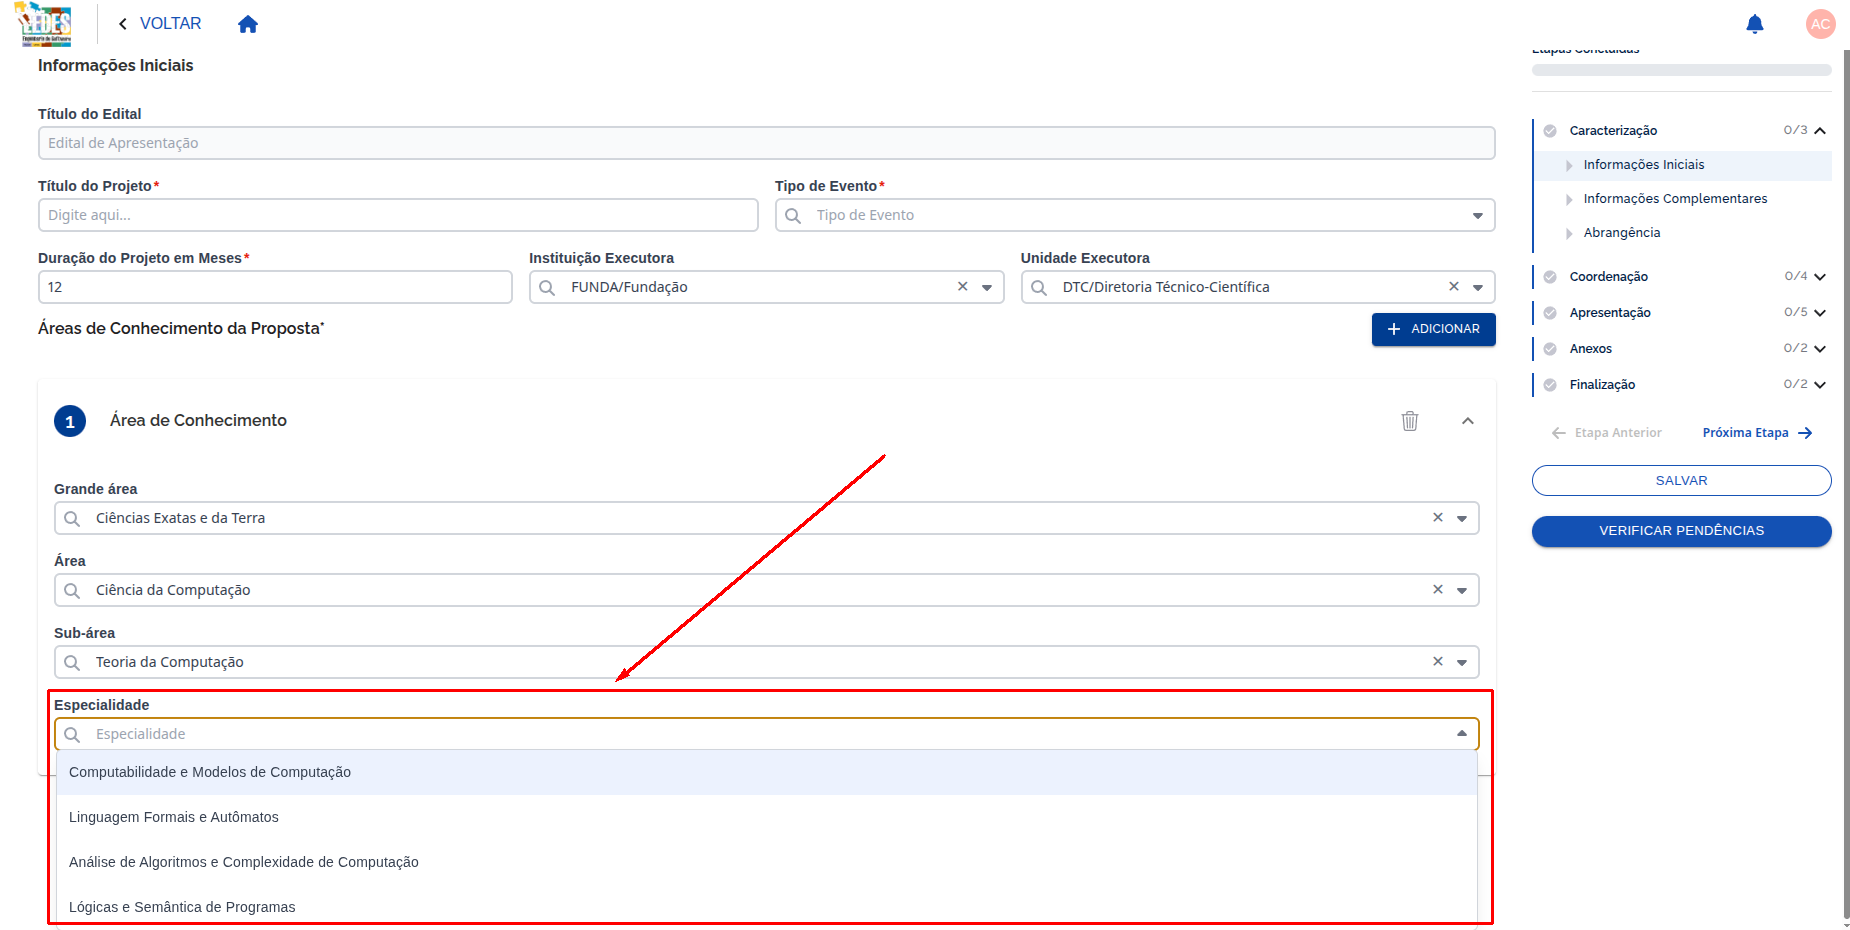Click search icon in Tipo de Evento

tap(793, 215)
